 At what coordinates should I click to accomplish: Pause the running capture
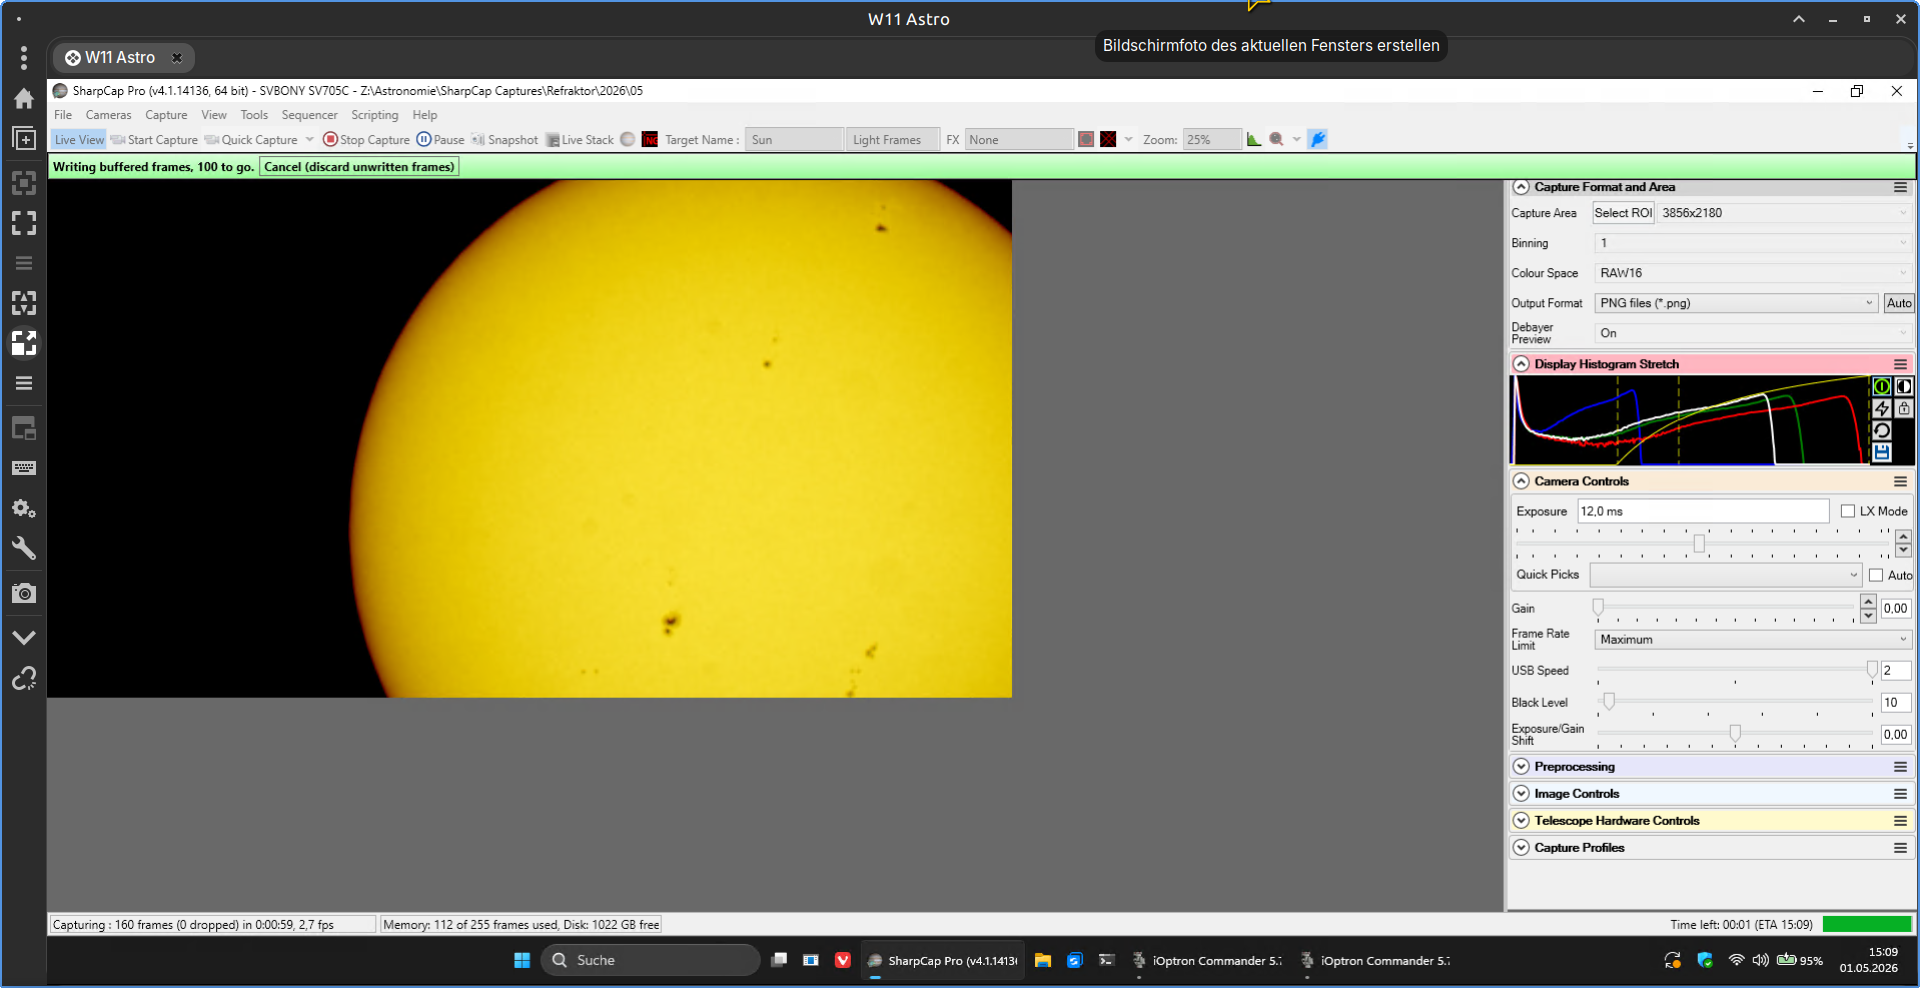click(440, 140)
